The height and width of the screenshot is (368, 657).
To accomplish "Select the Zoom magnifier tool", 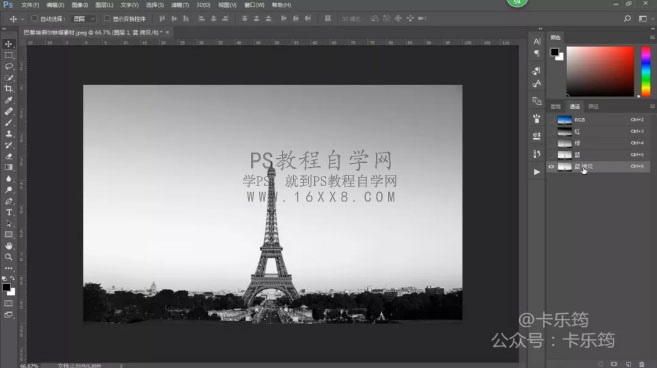I will (x=8, y=257).
